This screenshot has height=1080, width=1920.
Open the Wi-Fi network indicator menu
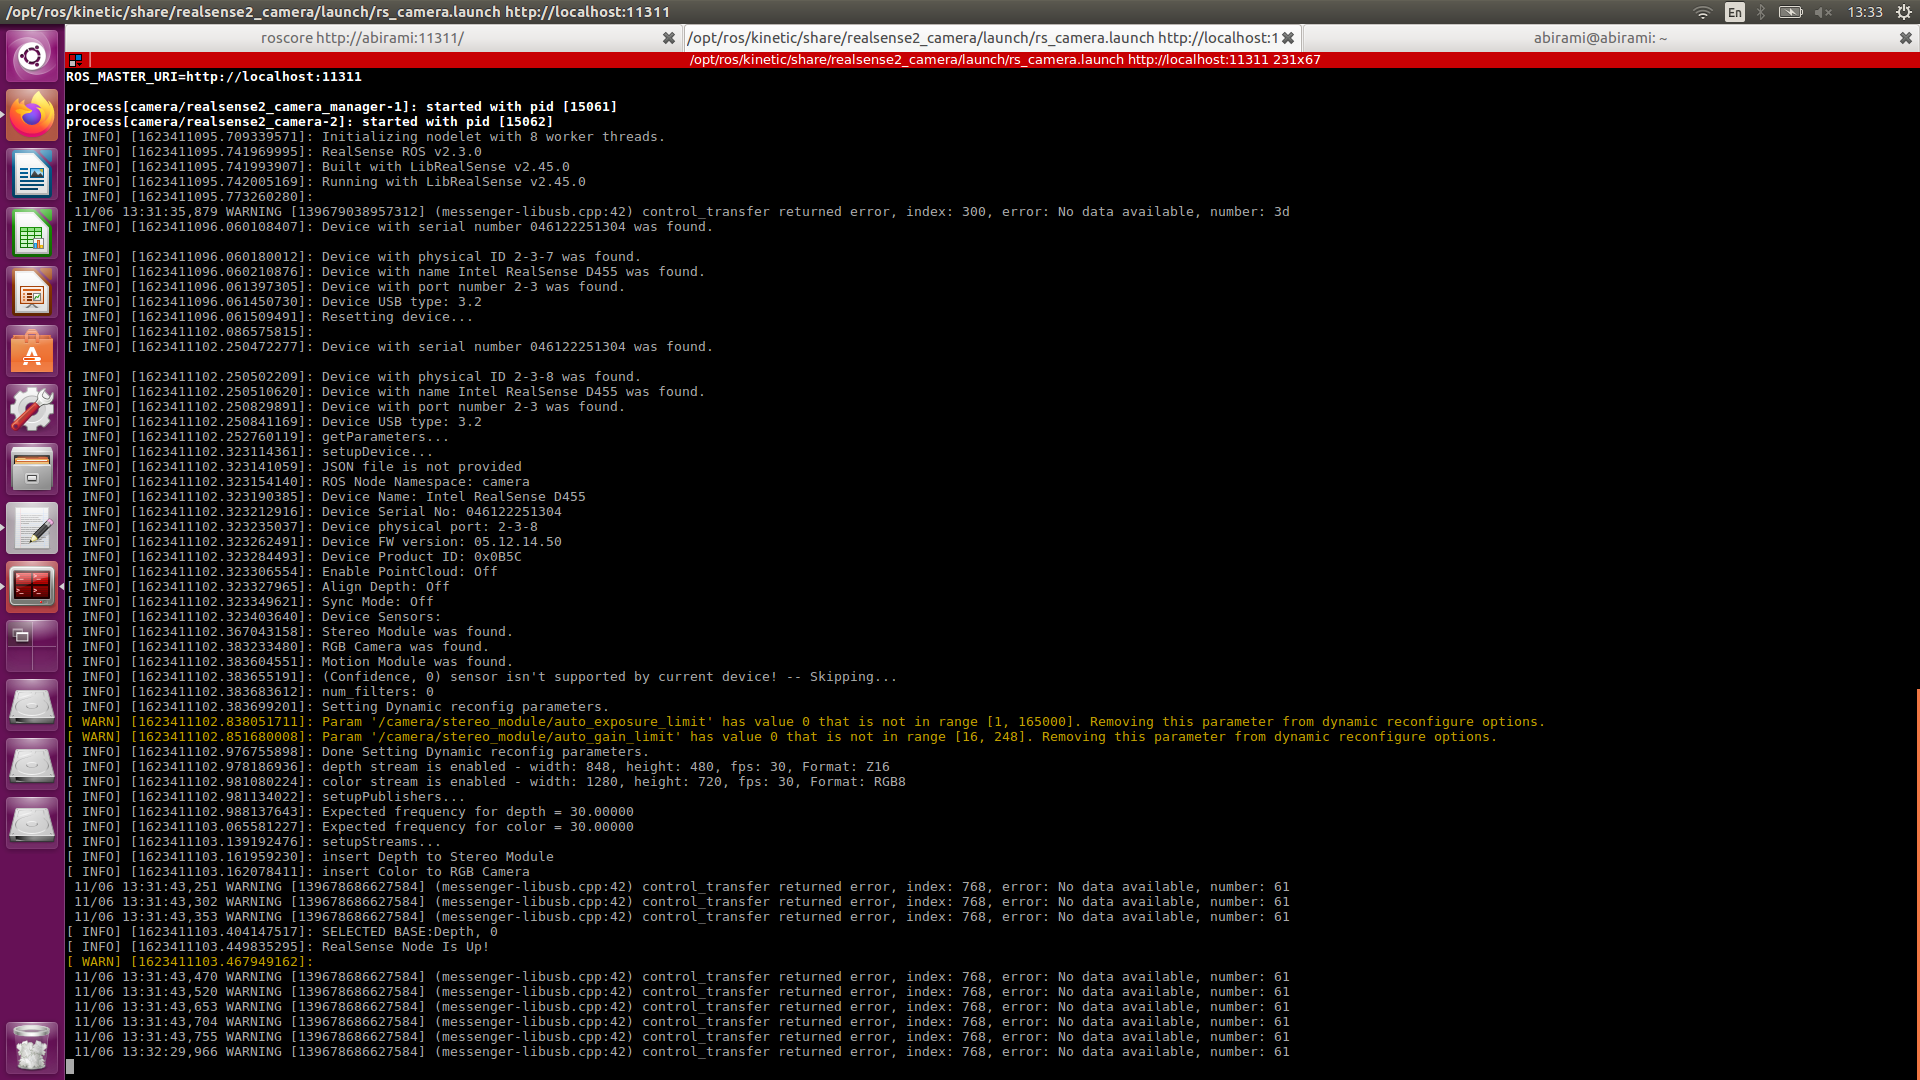tap(1702, 12)
